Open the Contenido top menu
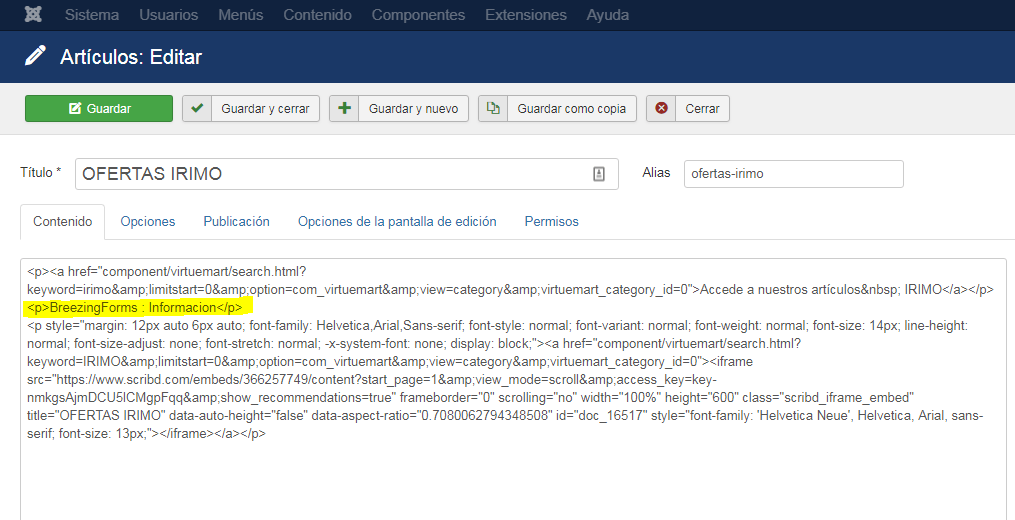This screenshot has height=520, width=1015. click(x=318, y=15)
